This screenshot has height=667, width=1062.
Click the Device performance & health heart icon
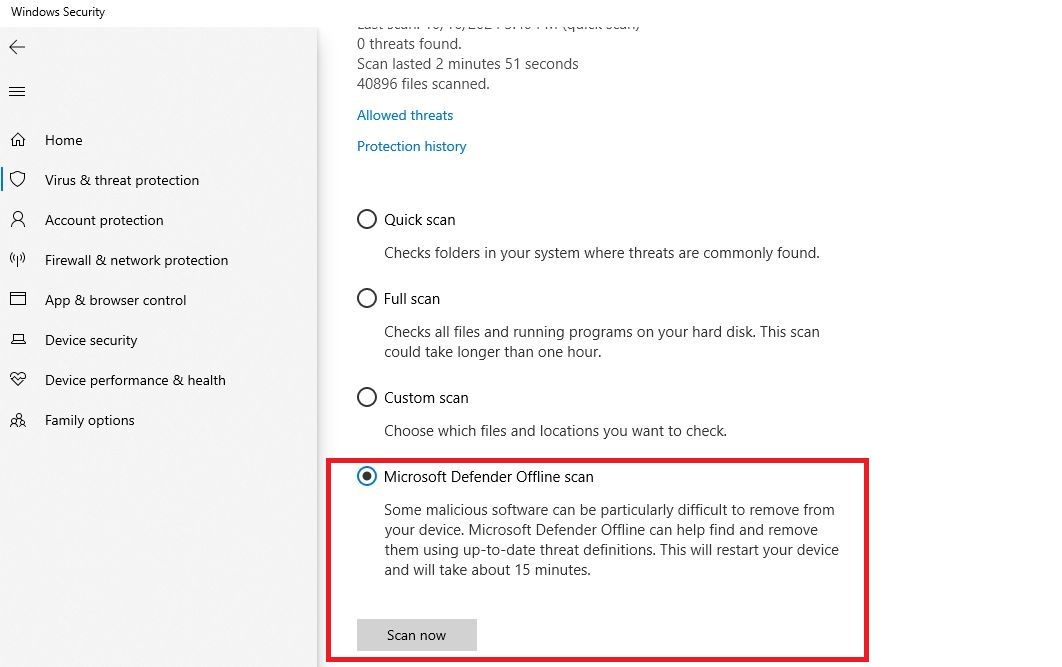pos(18,380)
